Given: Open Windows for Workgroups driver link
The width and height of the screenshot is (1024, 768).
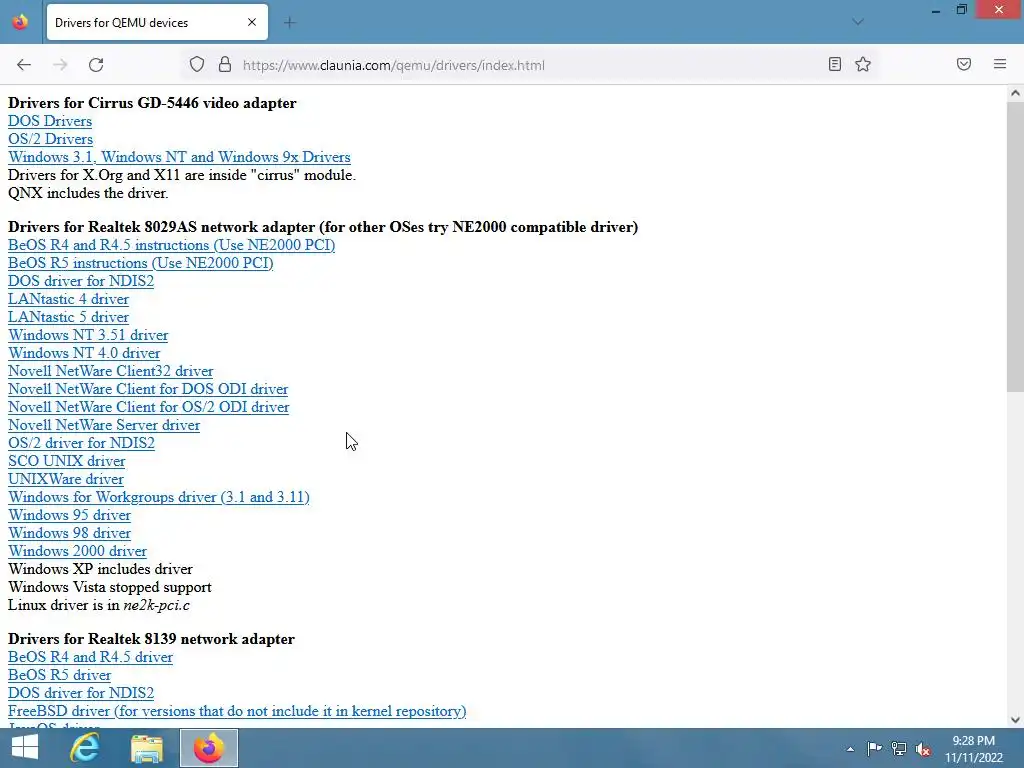Looking at the screenshot, I should pyautogui.click(x=159, y=497).
